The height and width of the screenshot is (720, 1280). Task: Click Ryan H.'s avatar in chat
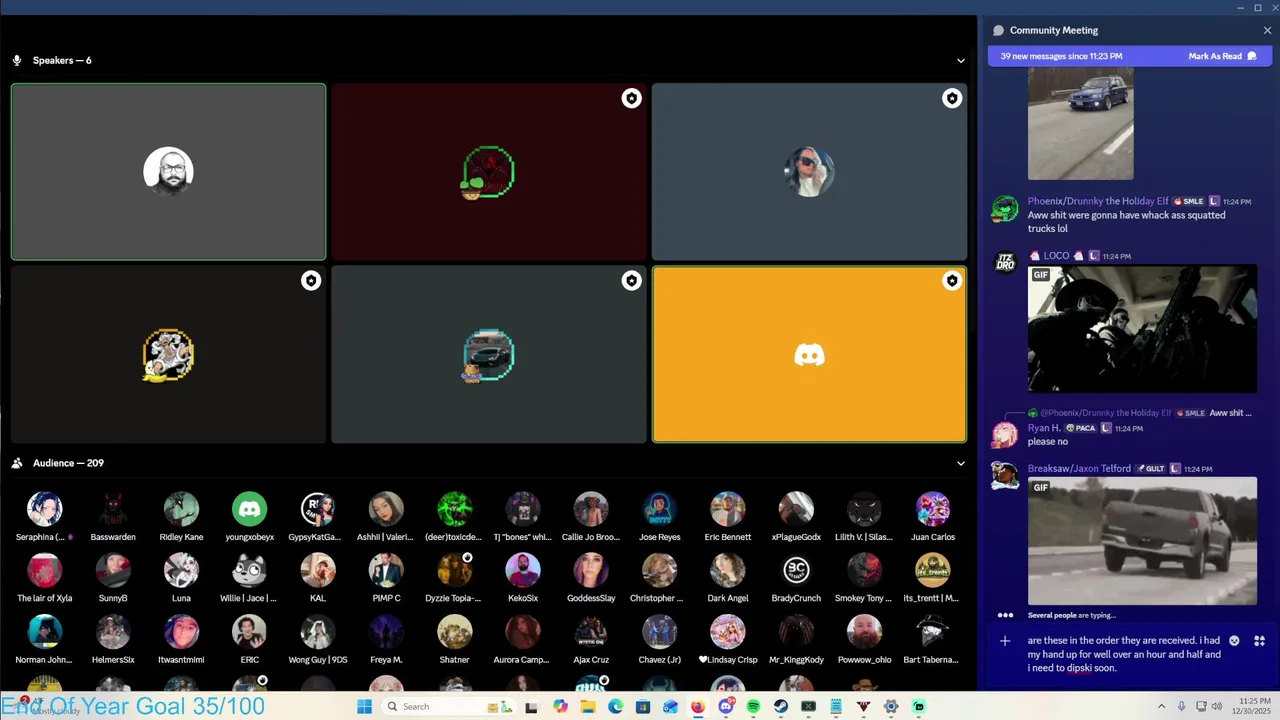tap(1005, 435)
